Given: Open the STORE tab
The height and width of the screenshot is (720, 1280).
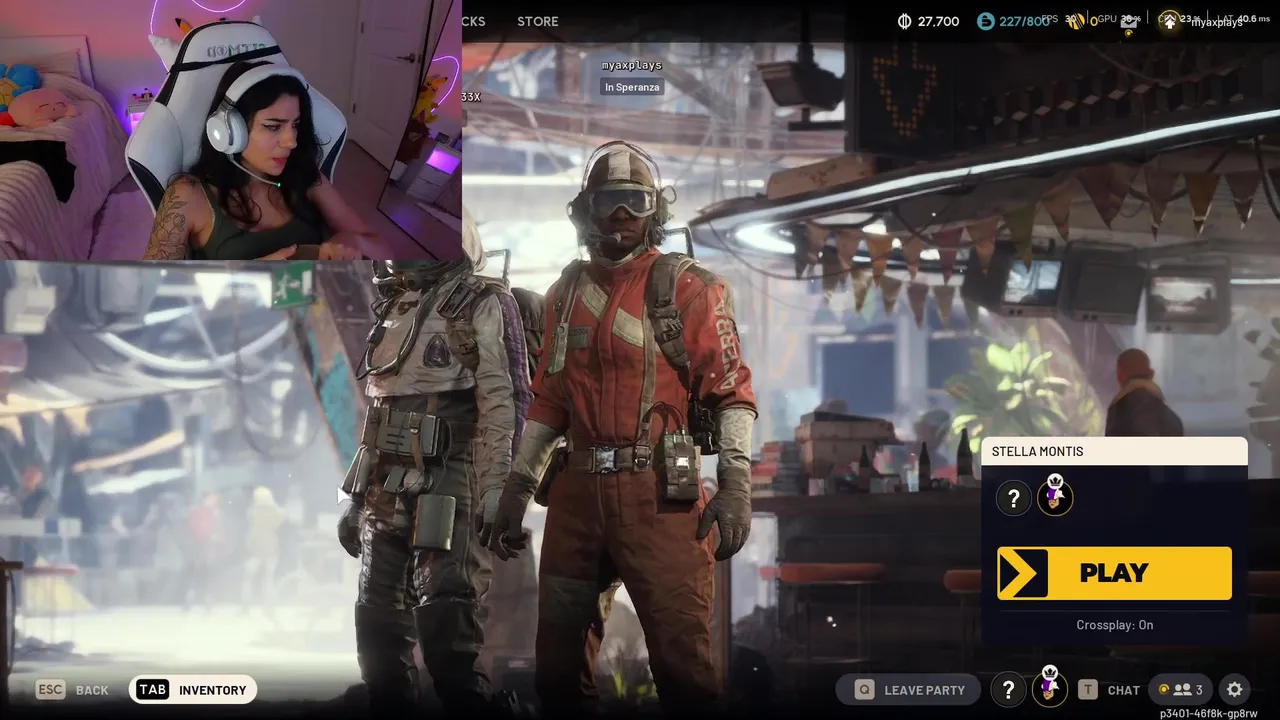Looking at the screenshot, I should pos(538,21).
